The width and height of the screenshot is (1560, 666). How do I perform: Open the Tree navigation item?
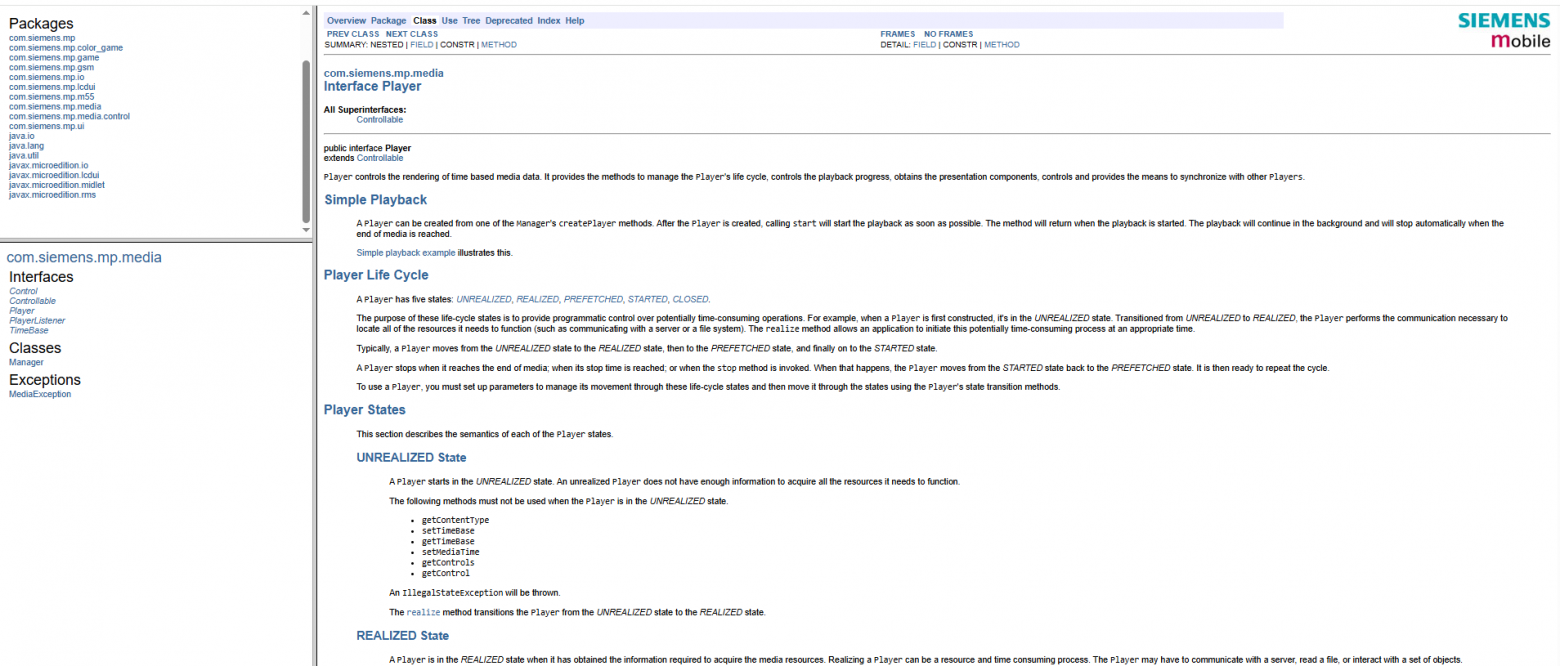tap(471, 21)
